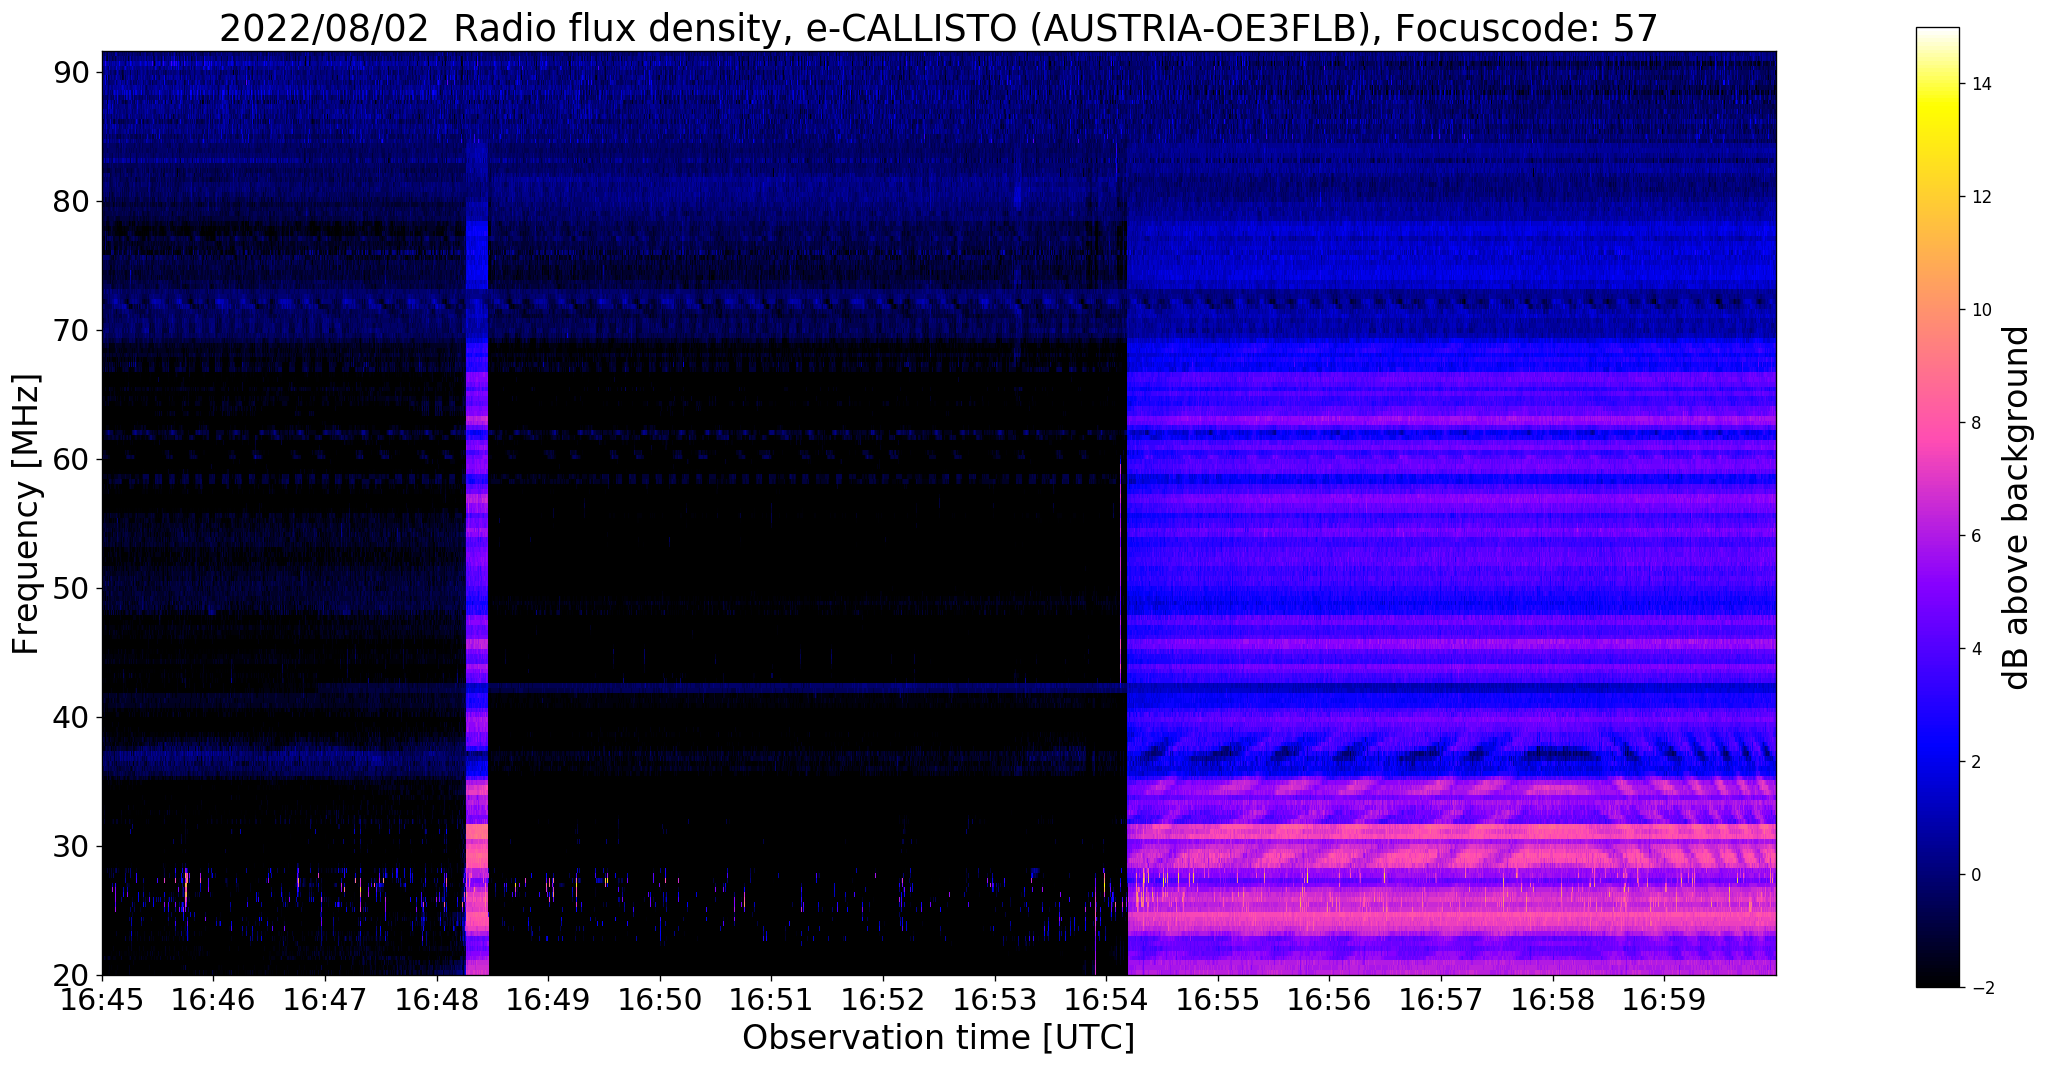
Task: Click the horizontal line at 42 MHz
Action: pyautogui.click(x=720, y=688)
